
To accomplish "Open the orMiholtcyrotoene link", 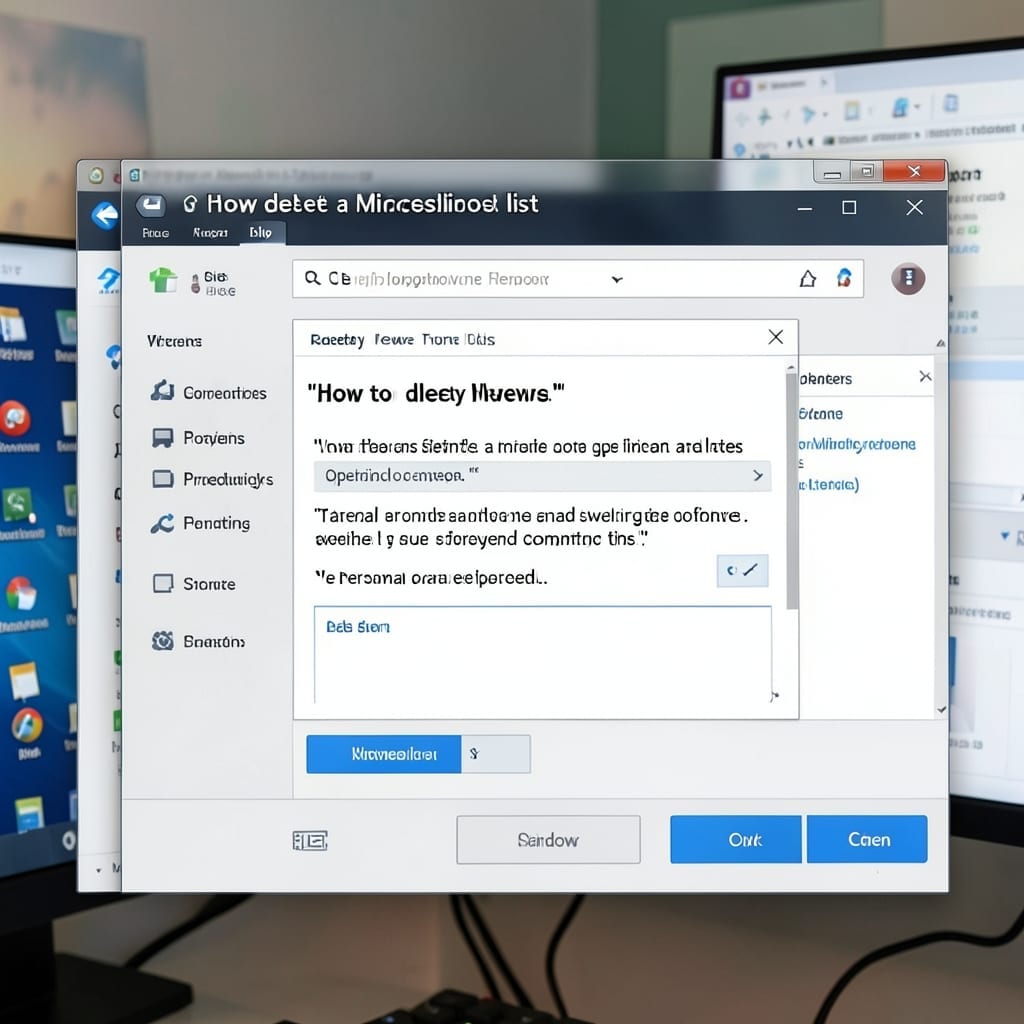I will (857, 445).
